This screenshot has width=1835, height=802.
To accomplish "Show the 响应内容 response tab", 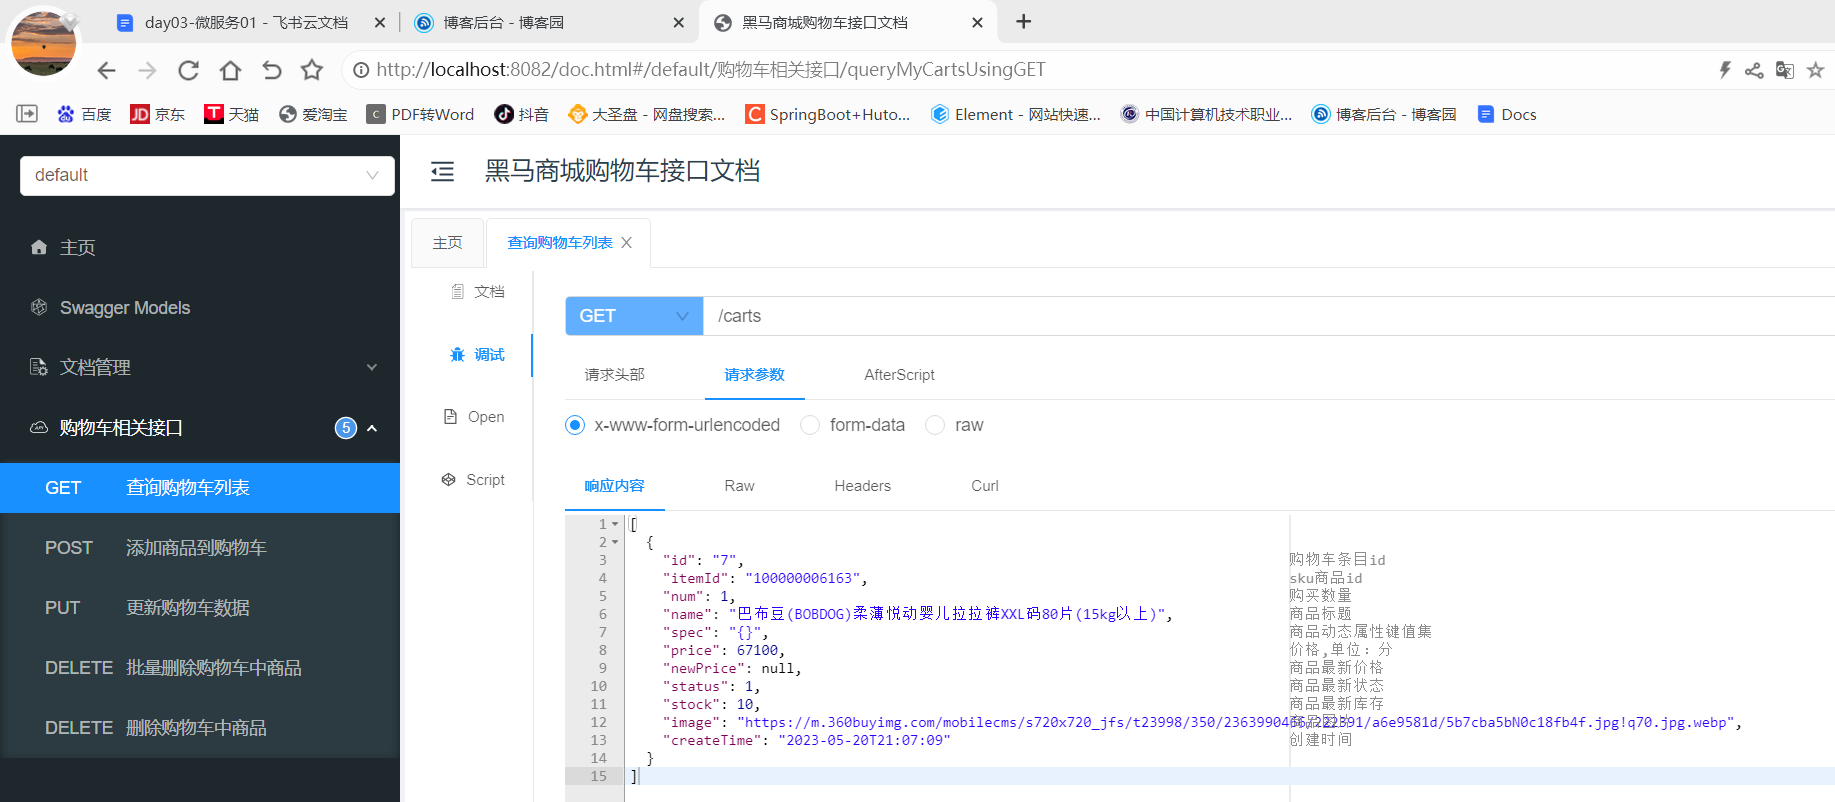I will click(614, 486).
